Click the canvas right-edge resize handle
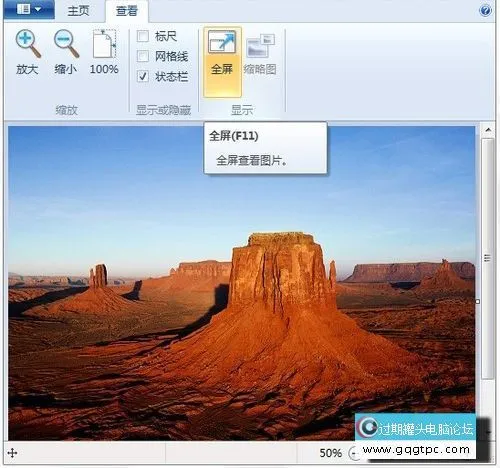Viewport: 500px width, 468px height. 478,301
